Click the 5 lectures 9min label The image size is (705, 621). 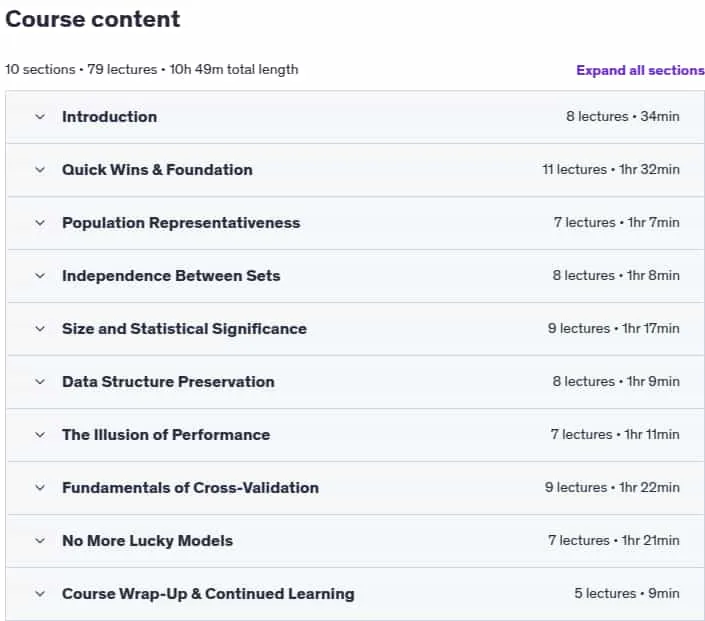(x=627, y=594)
